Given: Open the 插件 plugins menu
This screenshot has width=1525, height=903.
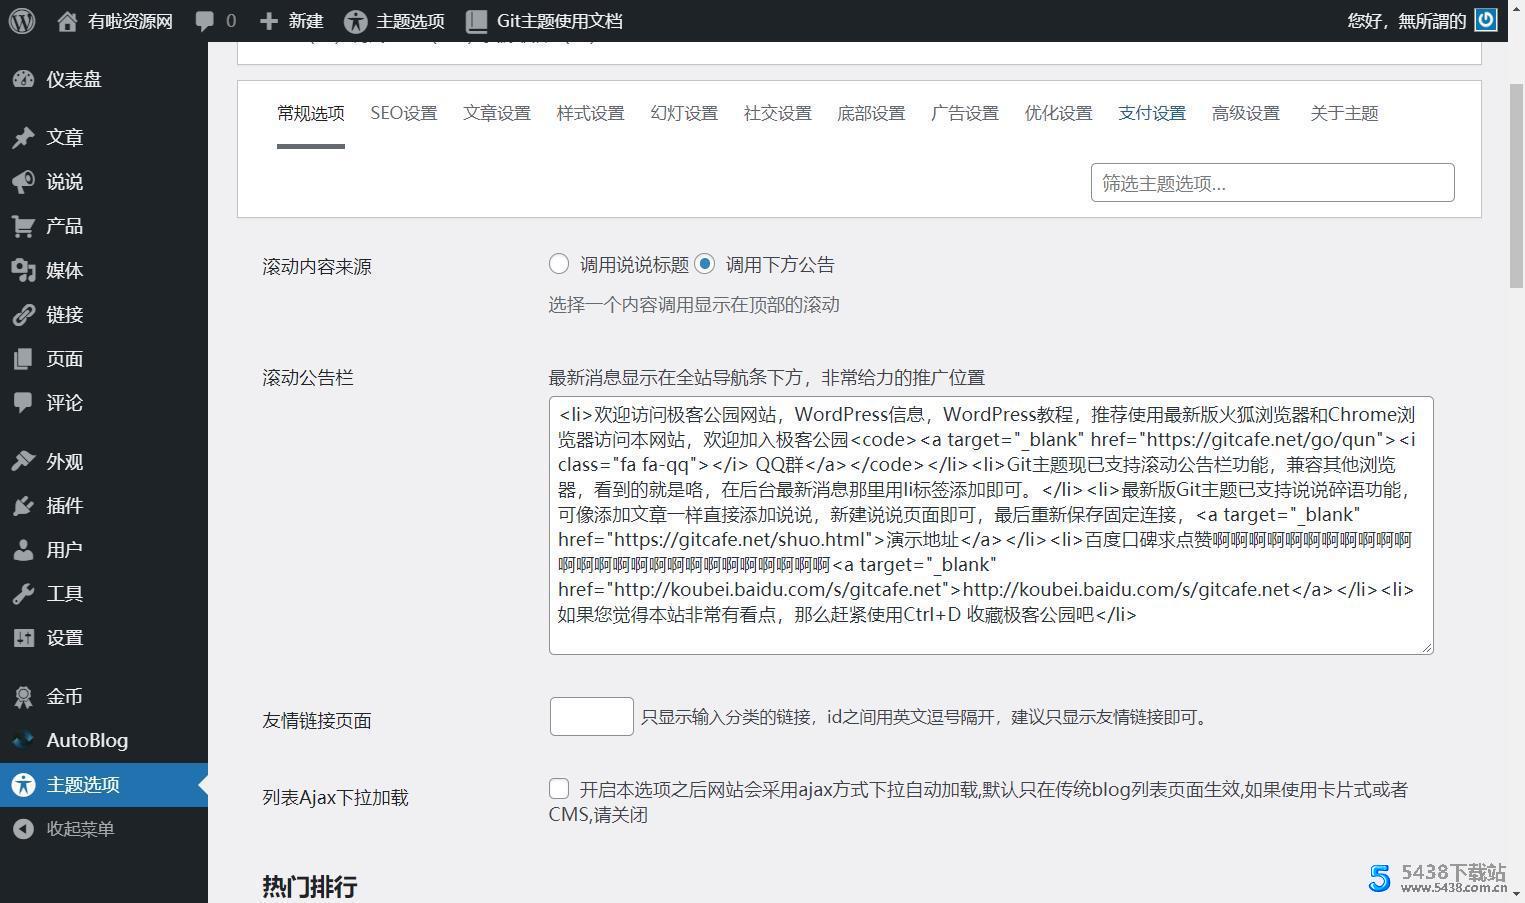Looking at the screenshot, I should tap(64, 506).
